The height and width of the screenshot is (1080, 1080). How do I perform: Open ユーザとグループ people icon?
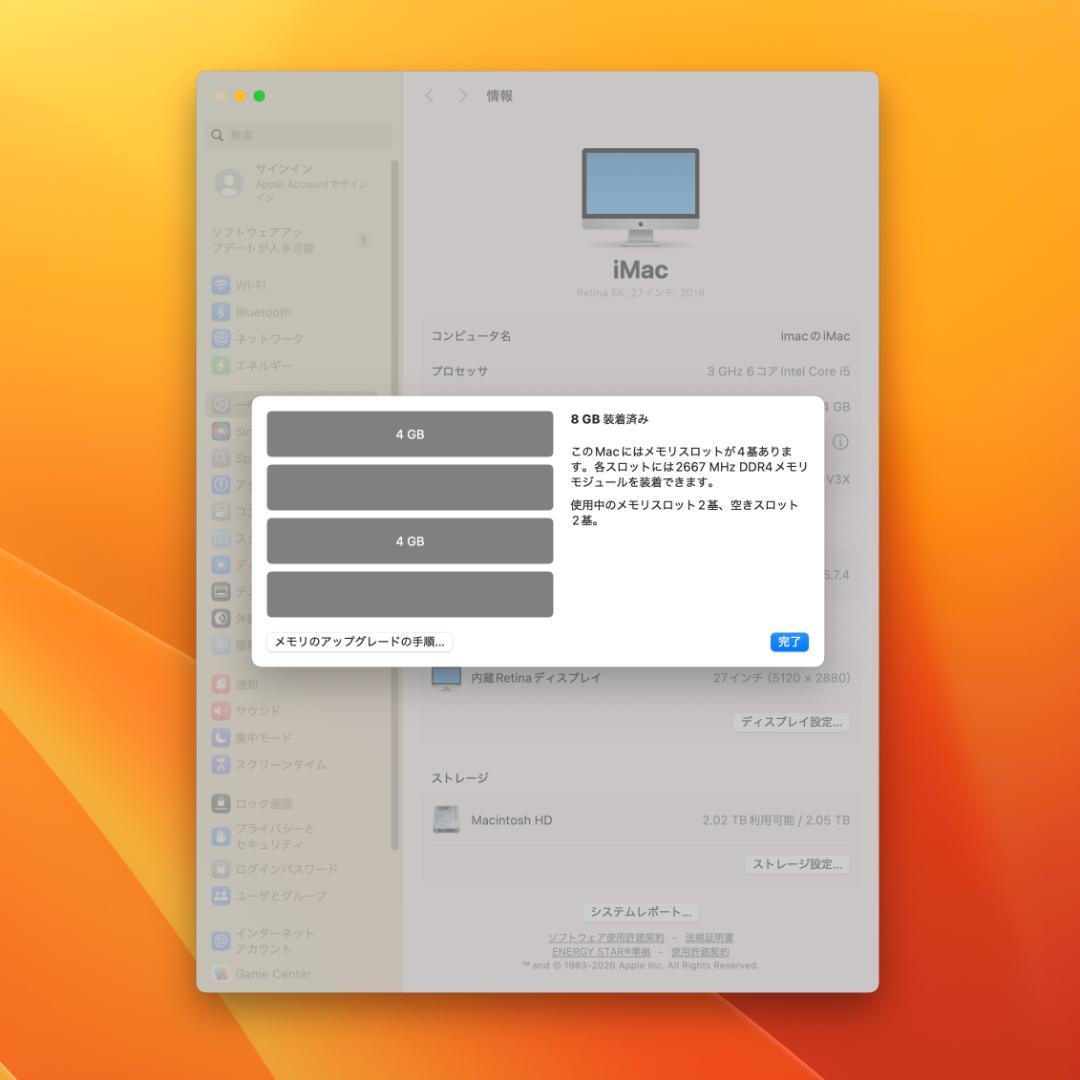(x=220, y=895)
